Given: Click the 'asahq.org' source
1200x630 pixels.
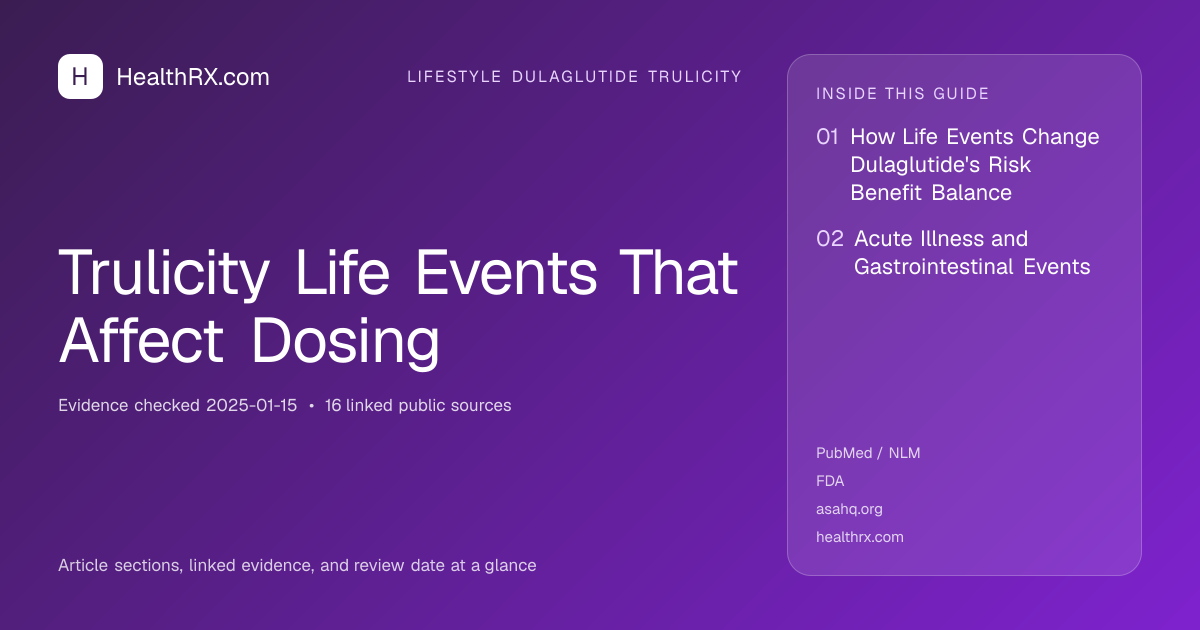Looking at the screenshot, I should pyautogui.click(x=849, y=509).
